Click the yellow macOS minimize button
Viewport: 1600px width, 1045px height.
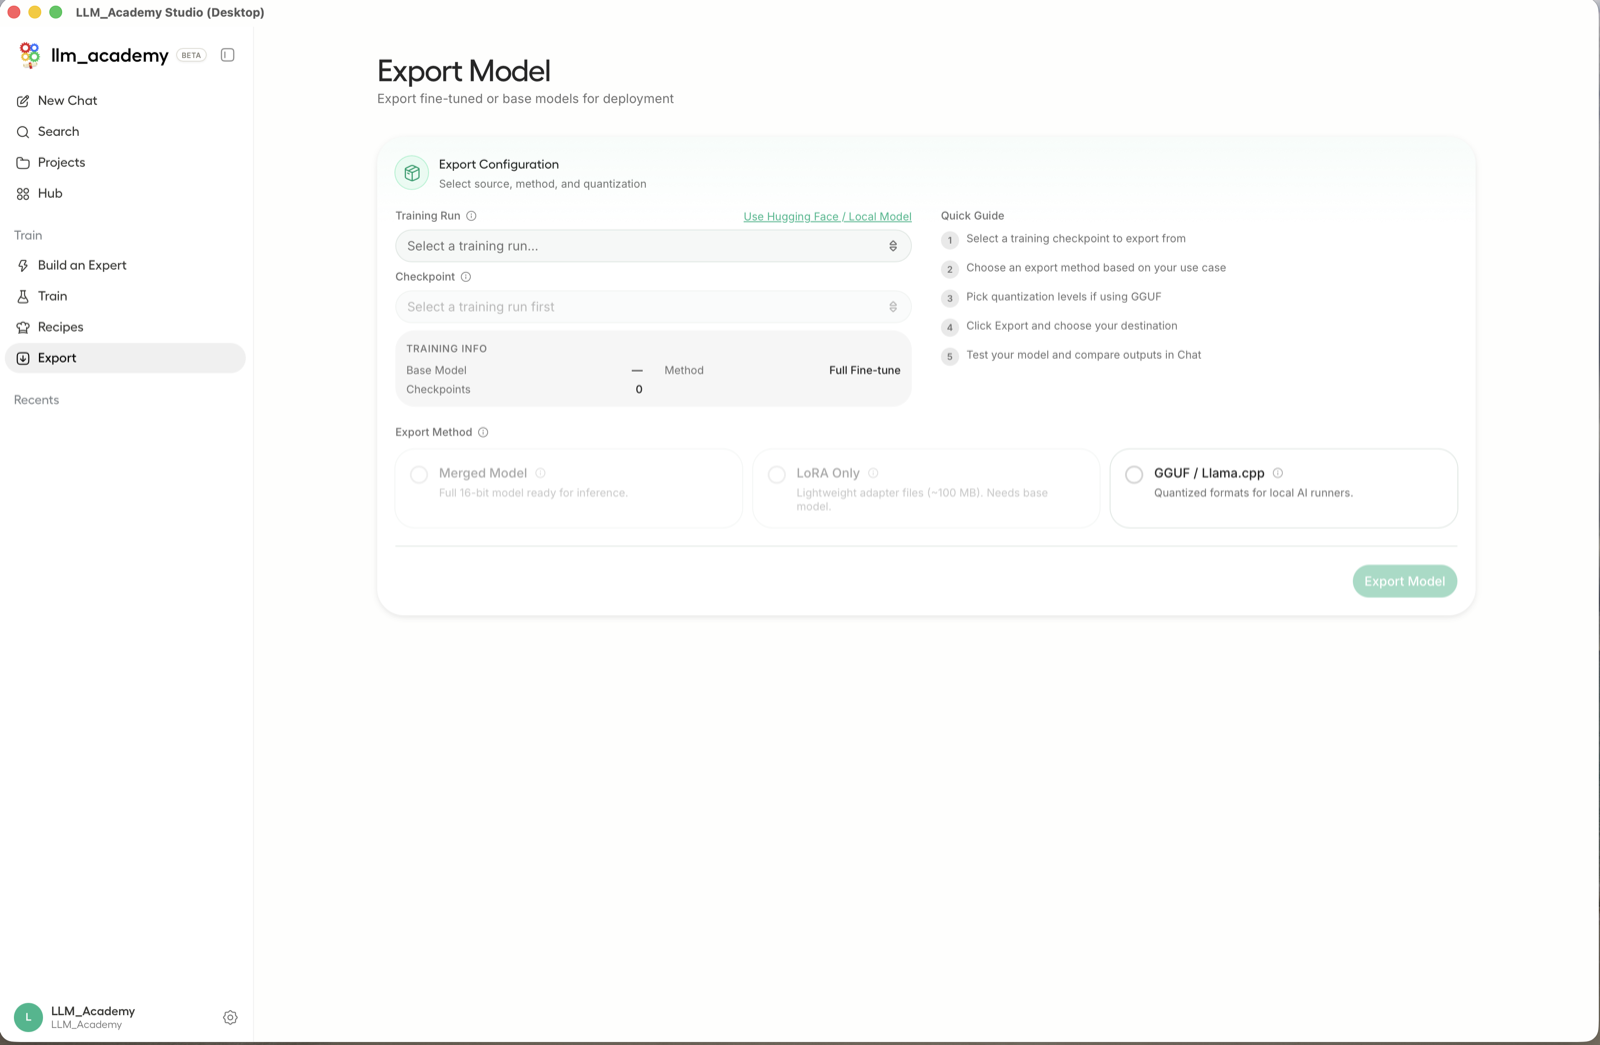tap(35, 12)
